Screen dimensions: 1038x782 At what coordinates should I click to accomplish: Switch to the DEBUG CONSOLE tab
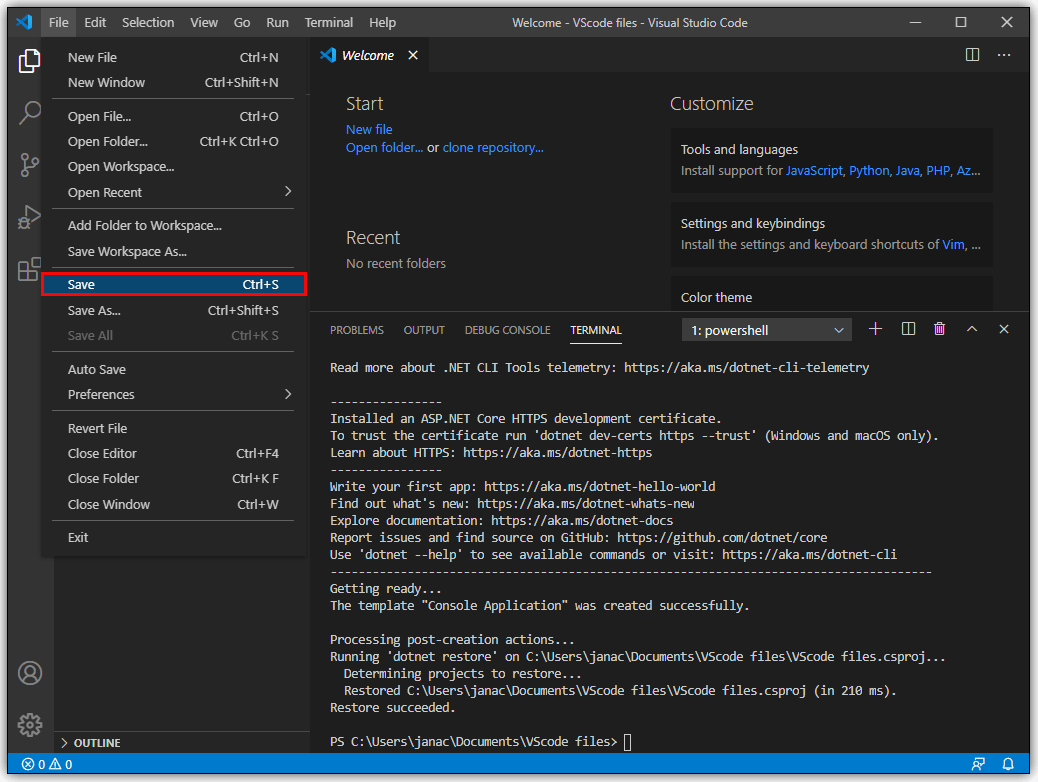(508, 330)
